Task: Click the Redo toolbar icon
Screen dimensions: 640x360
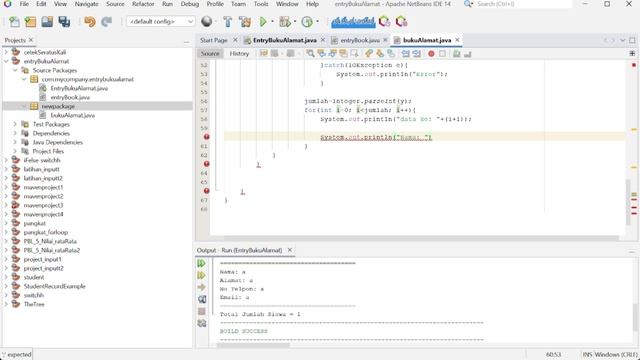Action: tap(107, 22)
